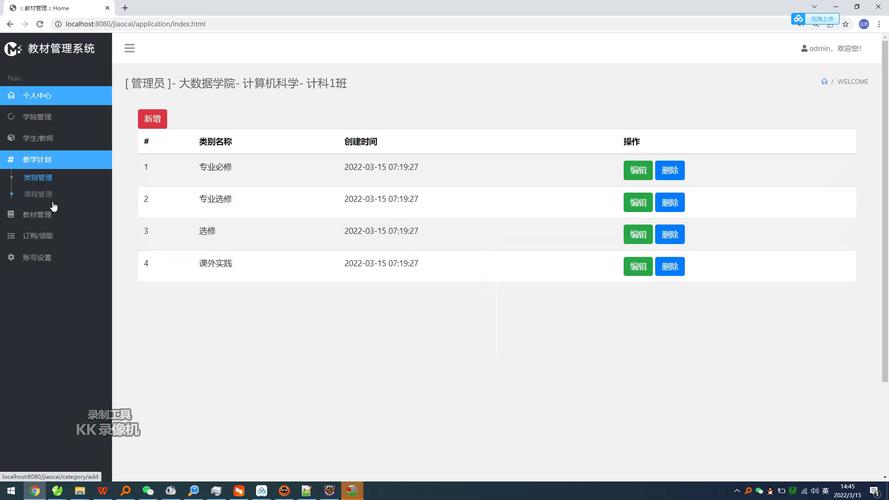Bookmark this page using the star icon
Image resolution: width=889 pixels, height=500 pixels.
click(x=845, y=24)
